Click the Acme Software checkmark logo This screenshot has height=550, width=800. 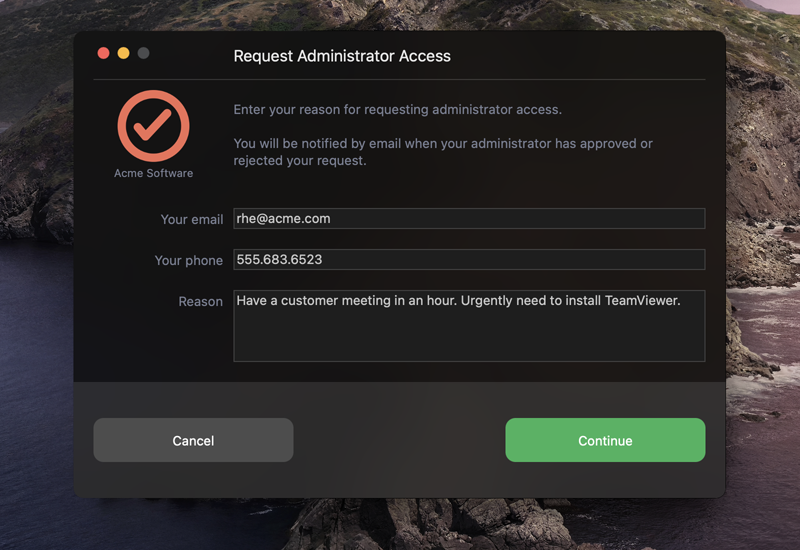(x=153, y=126)
